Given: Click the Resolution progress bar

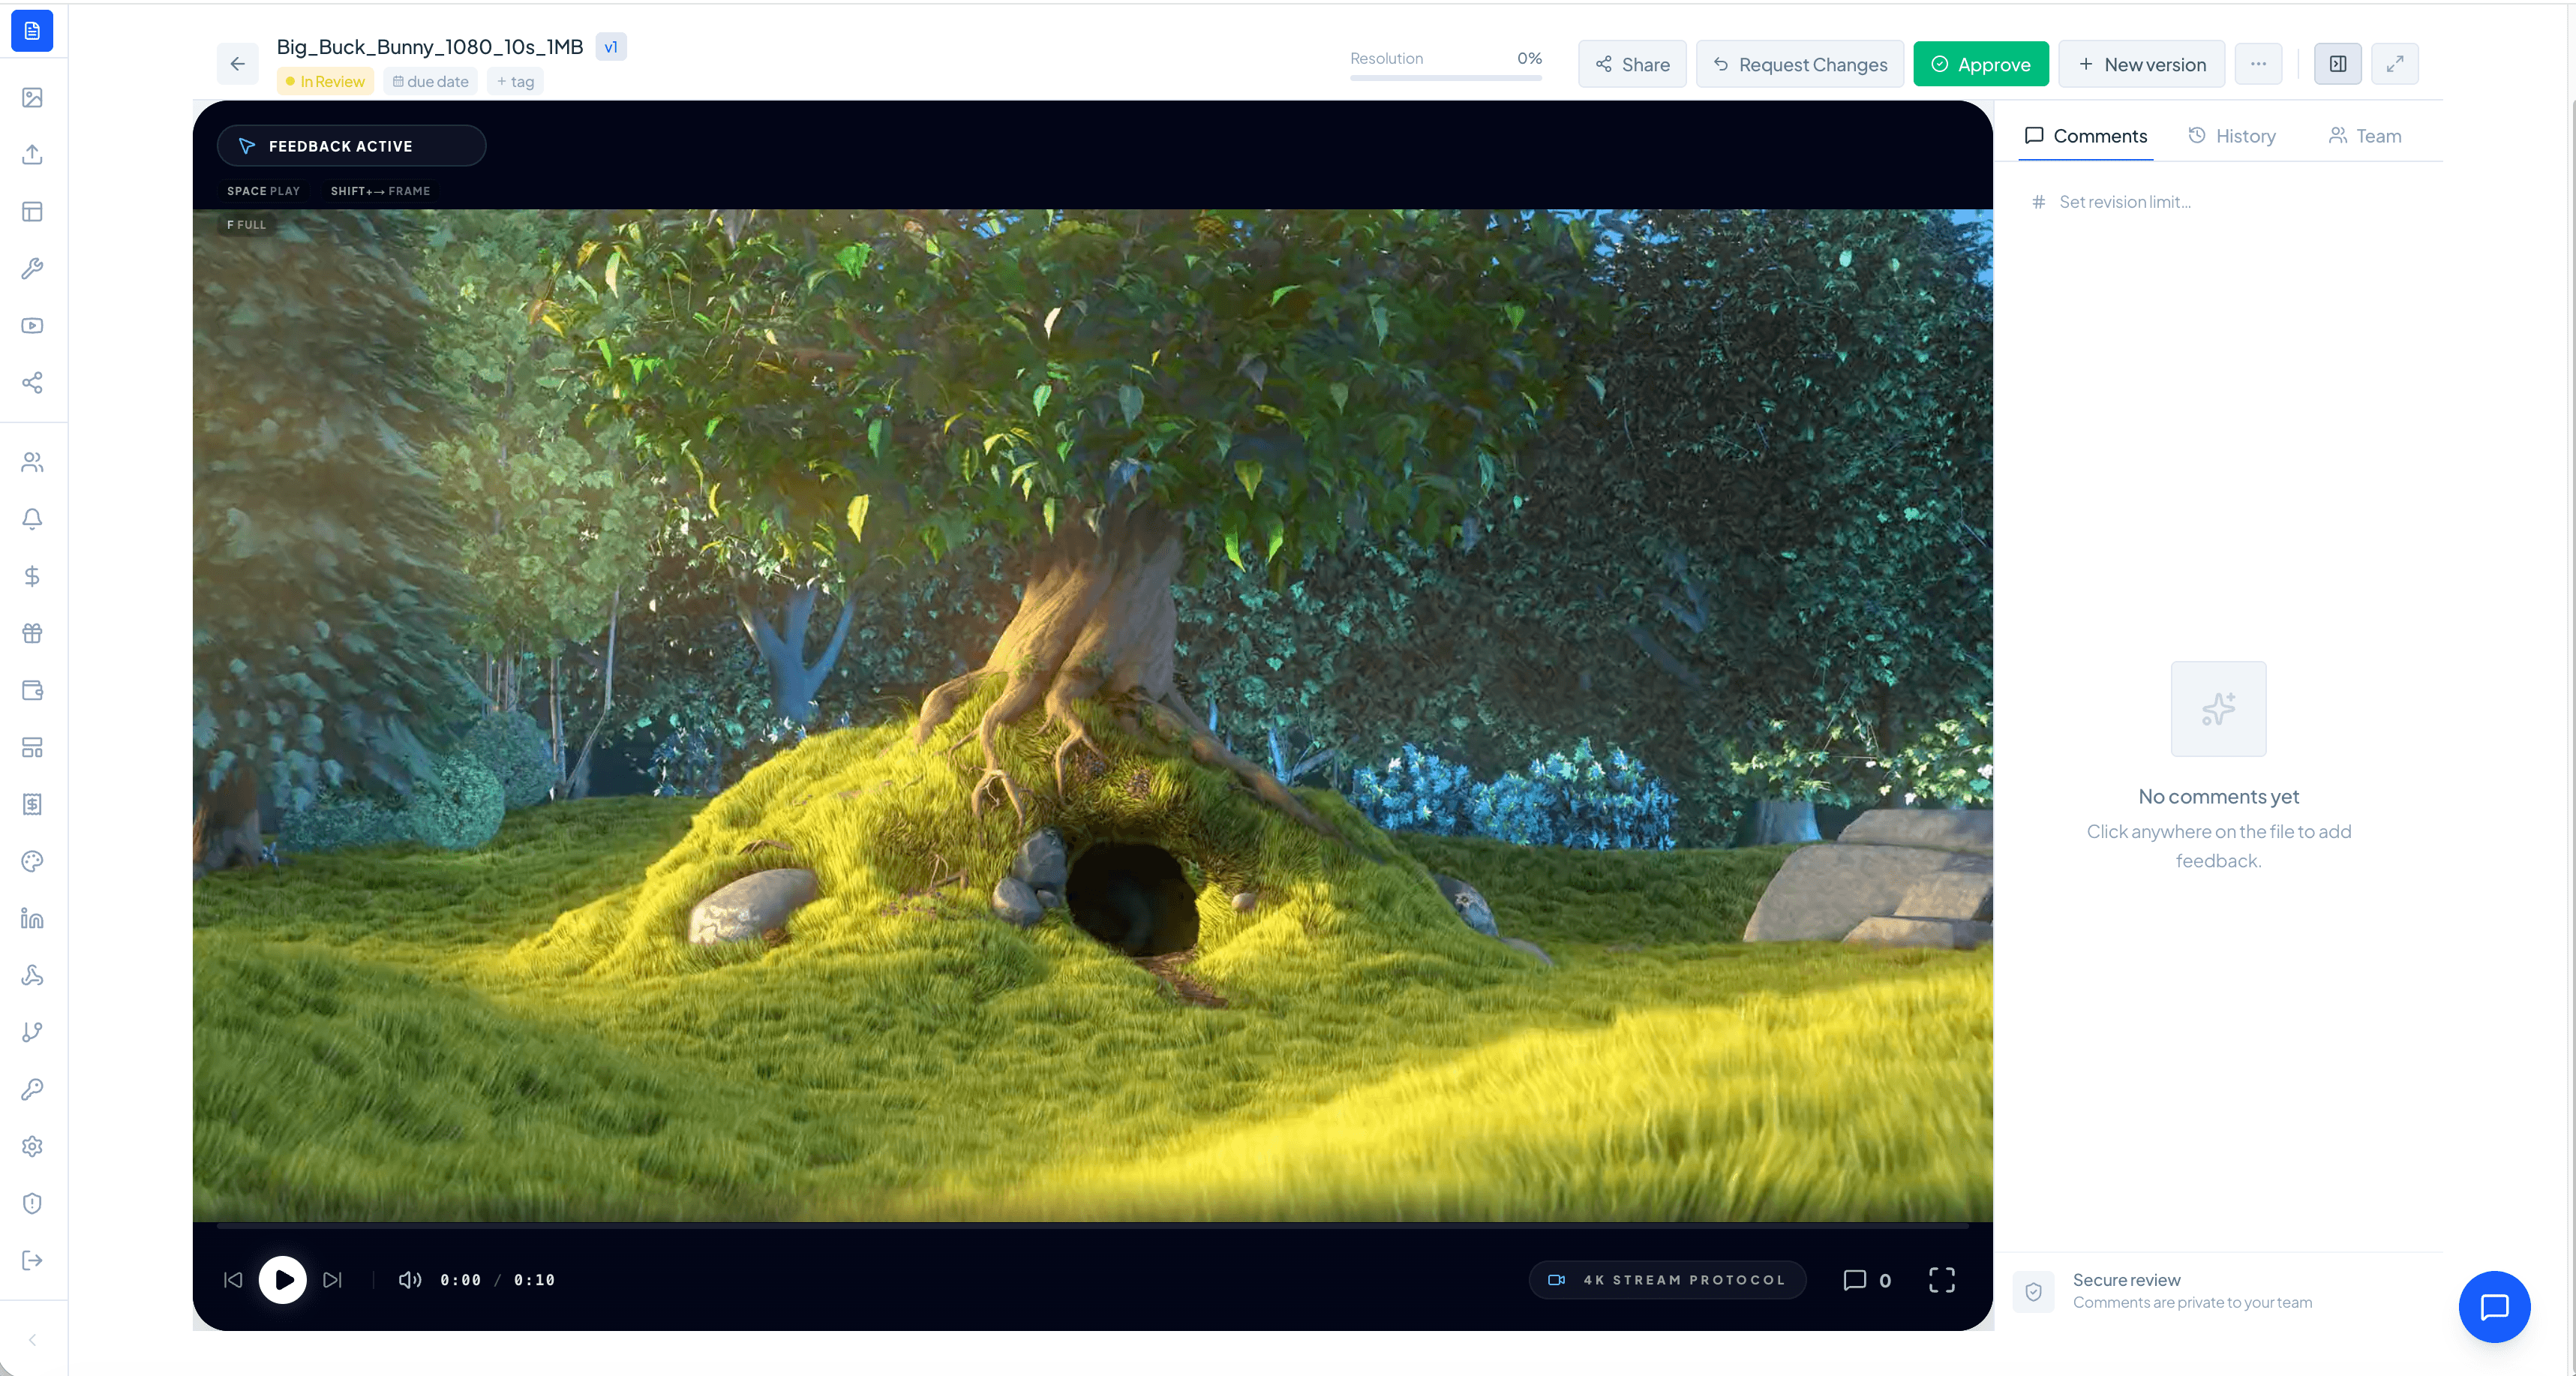Looking at the screenshot, I should (1446, 77).
